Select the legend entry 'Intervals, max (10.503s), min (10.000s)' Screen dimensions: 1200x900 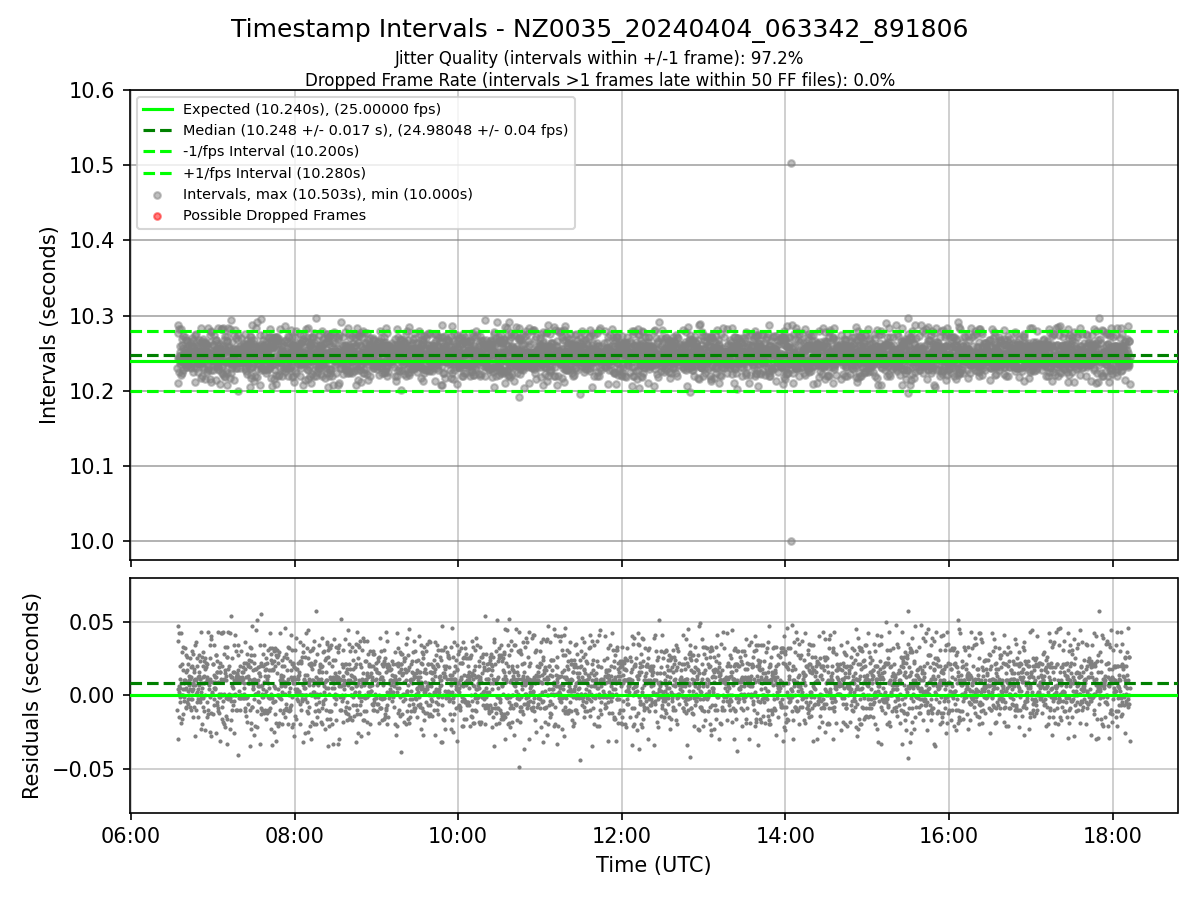pyautogui.click(x=327, y=194)
